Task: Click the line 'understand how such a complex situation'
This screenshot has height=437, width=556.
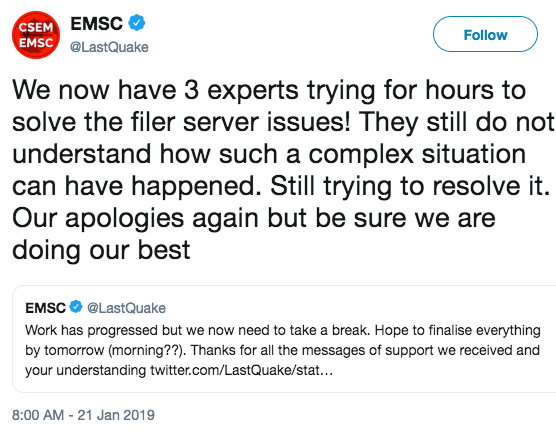Action: click(x=269, y=154)
